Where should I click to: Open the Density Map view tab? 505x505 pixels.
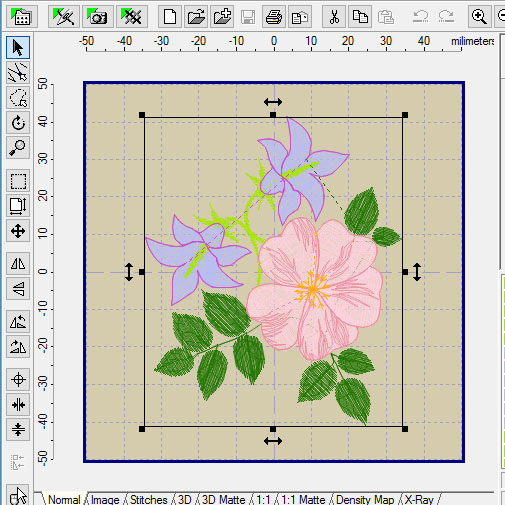[365, 499]
